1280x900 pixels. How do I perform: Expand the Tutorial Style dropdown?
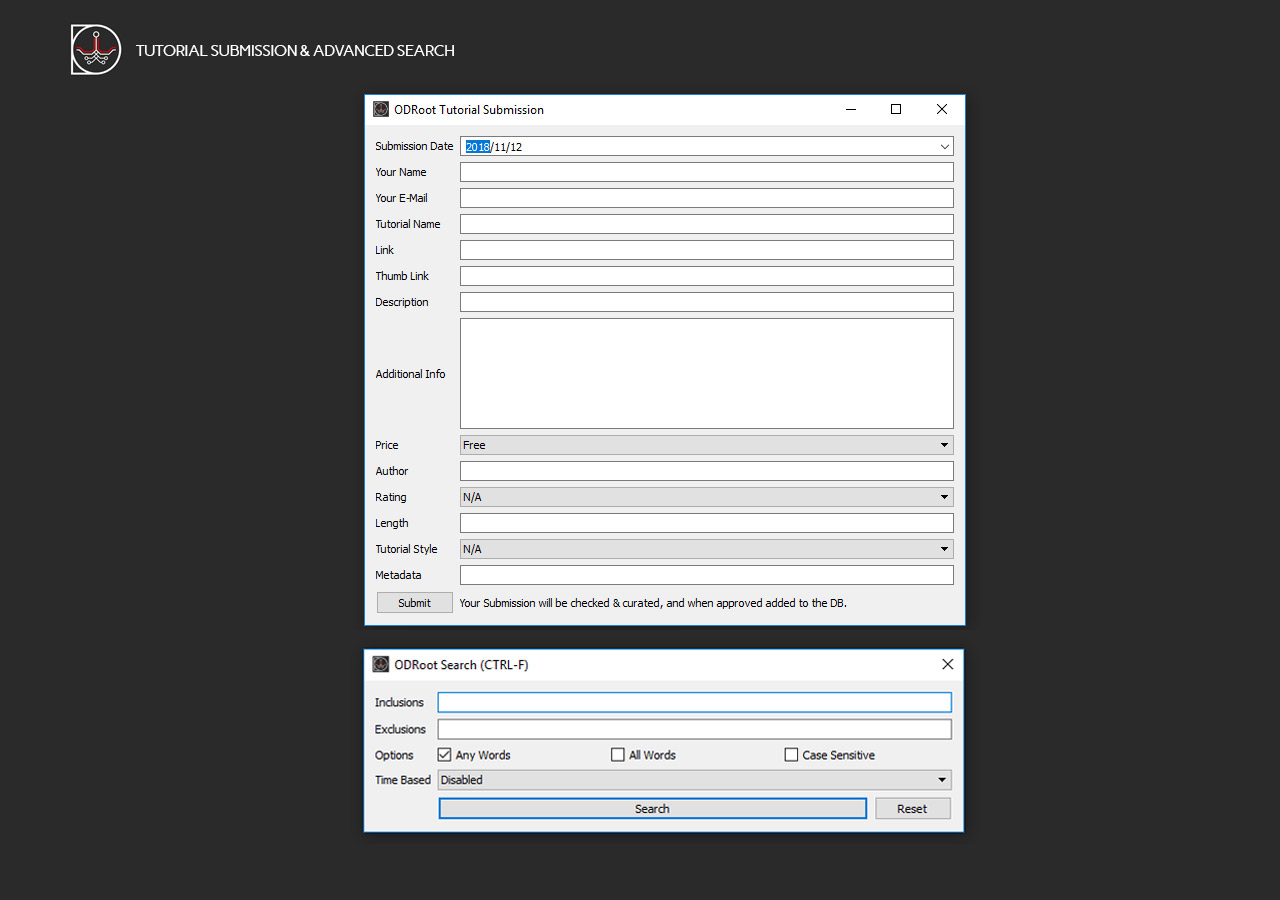(x=943, y=549)
